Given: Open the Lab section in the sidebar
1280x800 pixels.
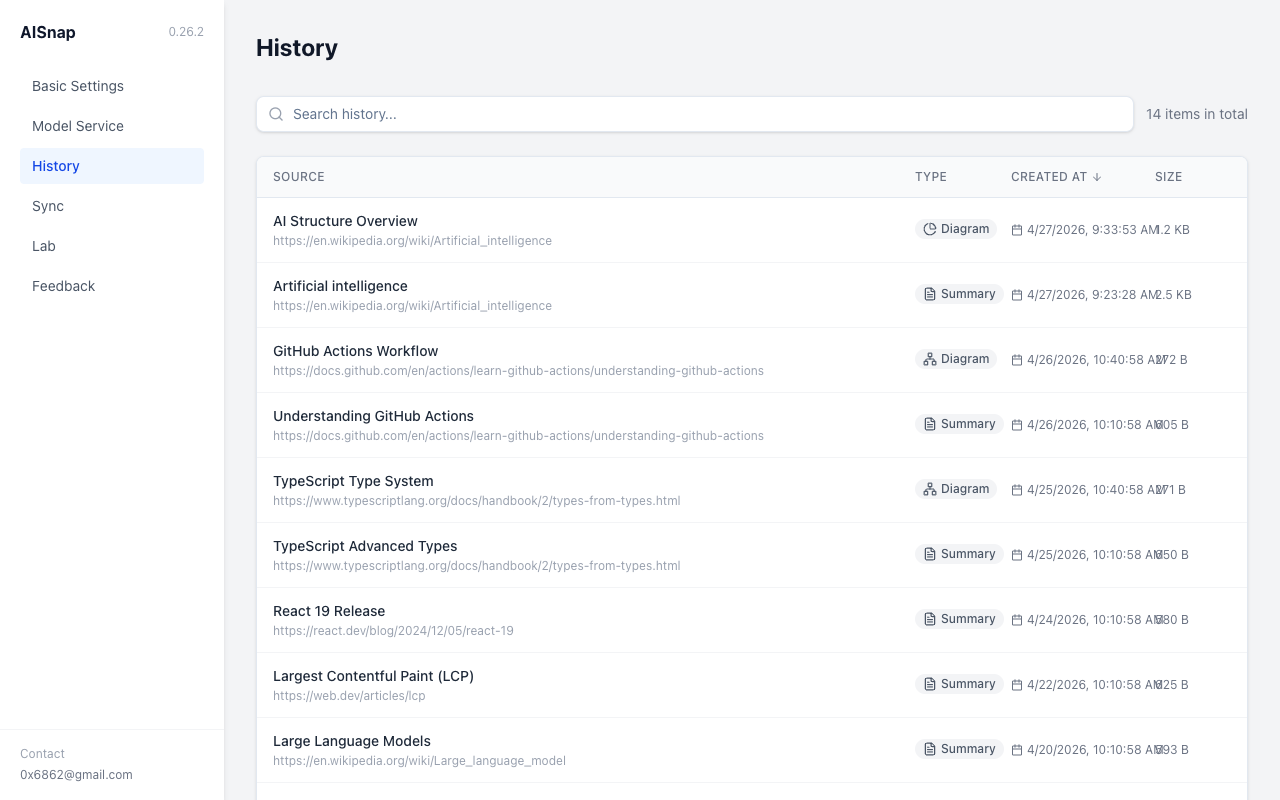Looking at the screenshot, I should coord(44,246).
